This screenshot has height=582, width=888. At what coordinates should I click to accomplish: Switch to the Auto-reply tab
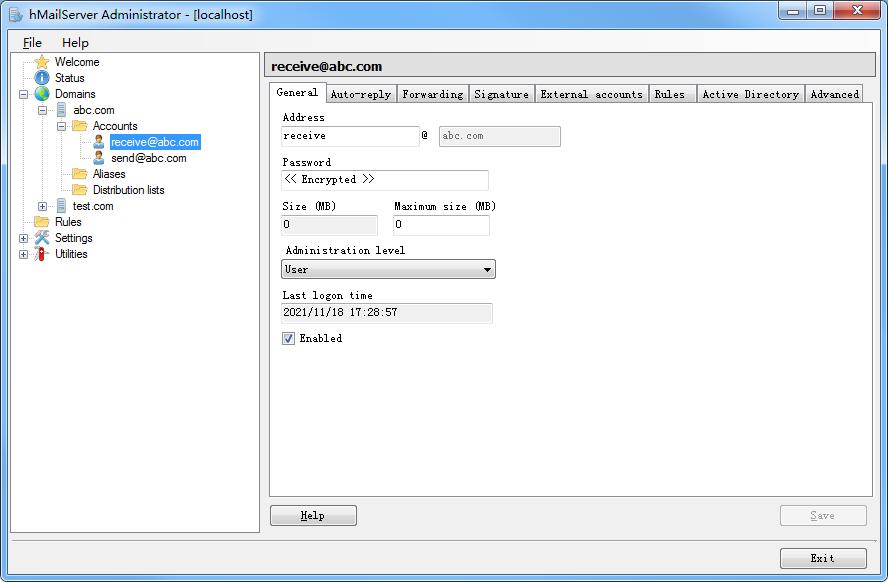tap(361, 94)
